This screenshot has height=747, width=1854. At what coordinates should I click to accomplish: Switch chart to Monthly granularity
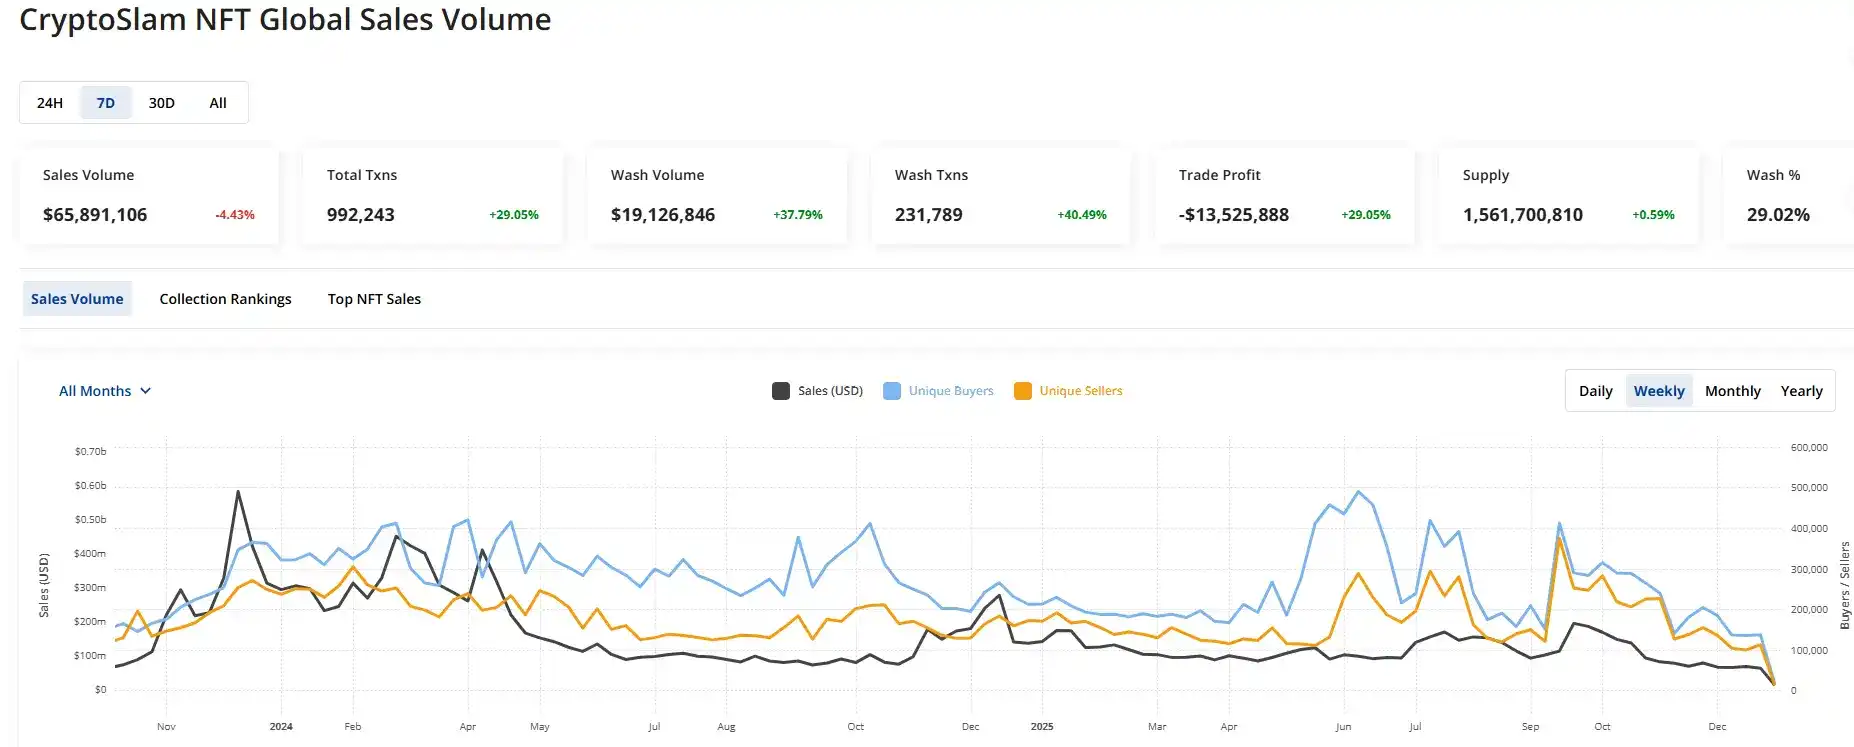click(x=1732, y=391)
